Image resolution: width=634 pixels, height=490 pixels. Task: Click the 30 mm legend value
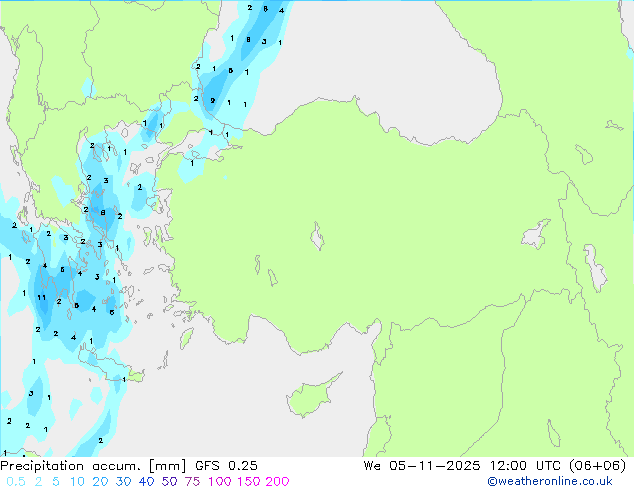click(123, 482)
